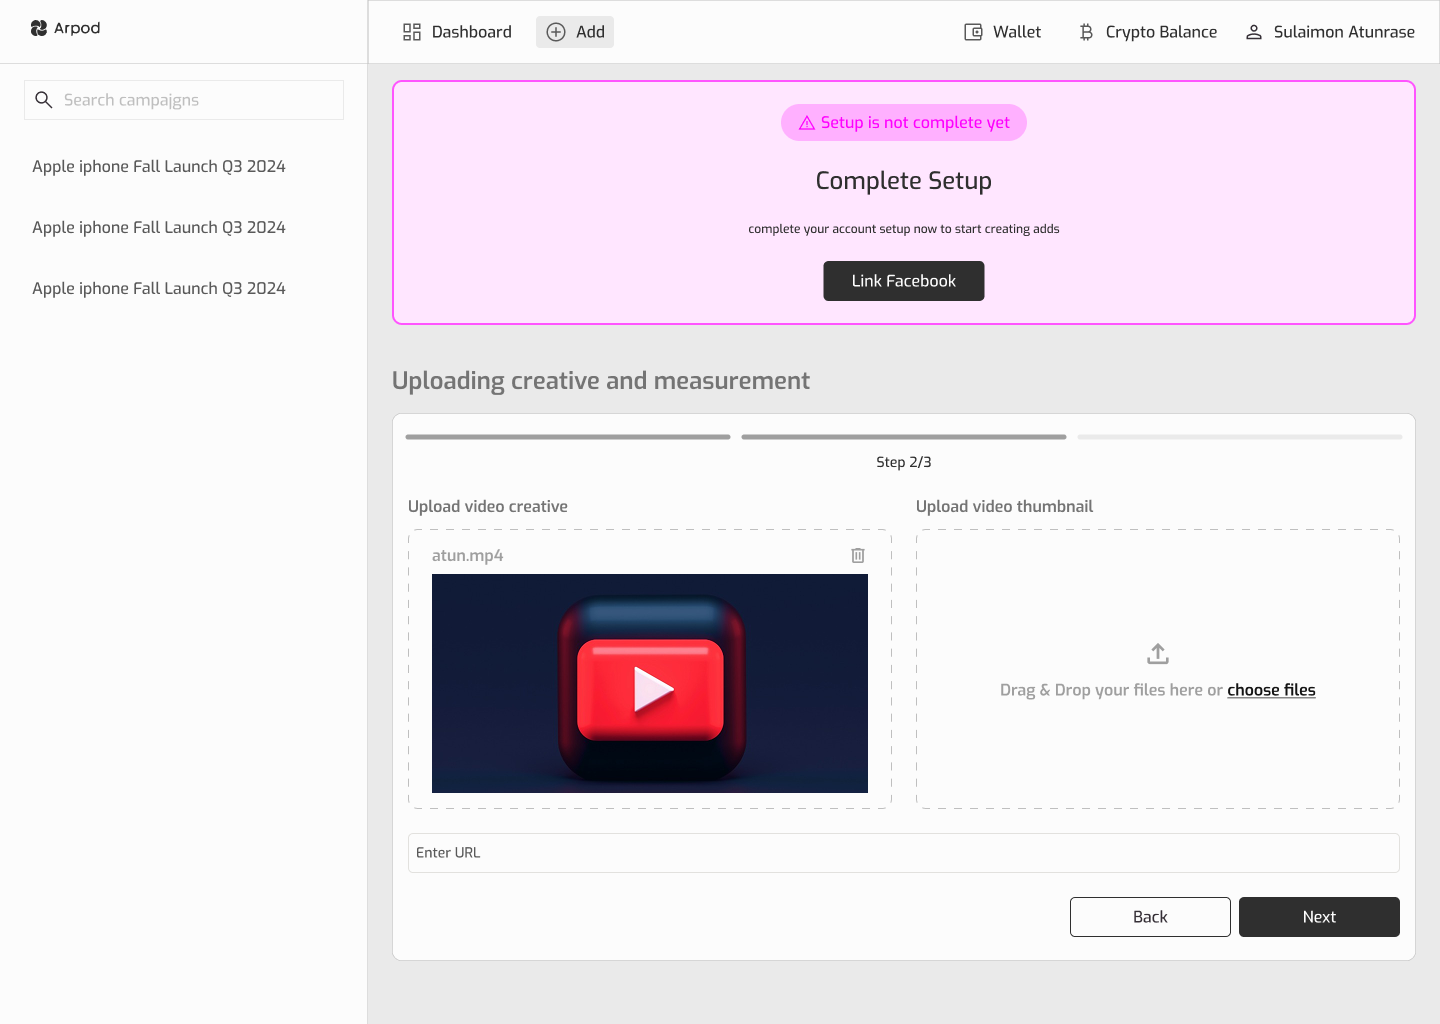Click the plus circle Add icon

[556, 32]
